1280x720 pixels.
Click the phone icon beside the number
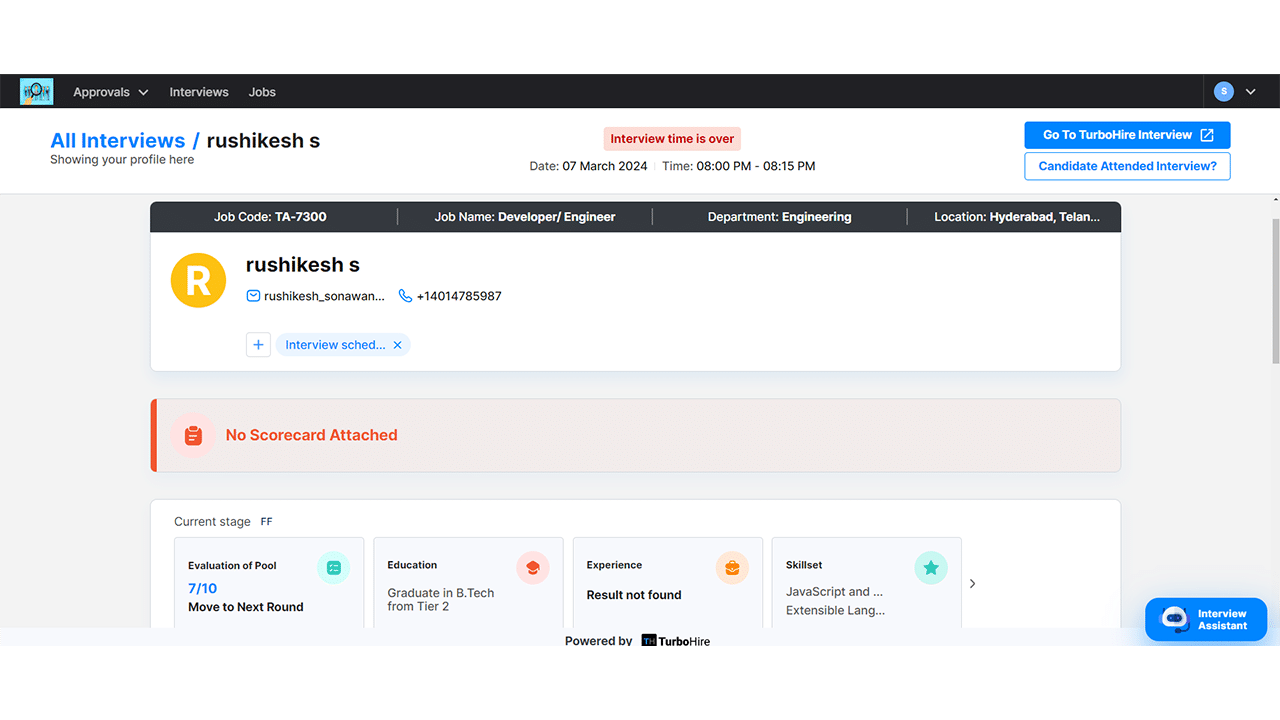(405, 296)
